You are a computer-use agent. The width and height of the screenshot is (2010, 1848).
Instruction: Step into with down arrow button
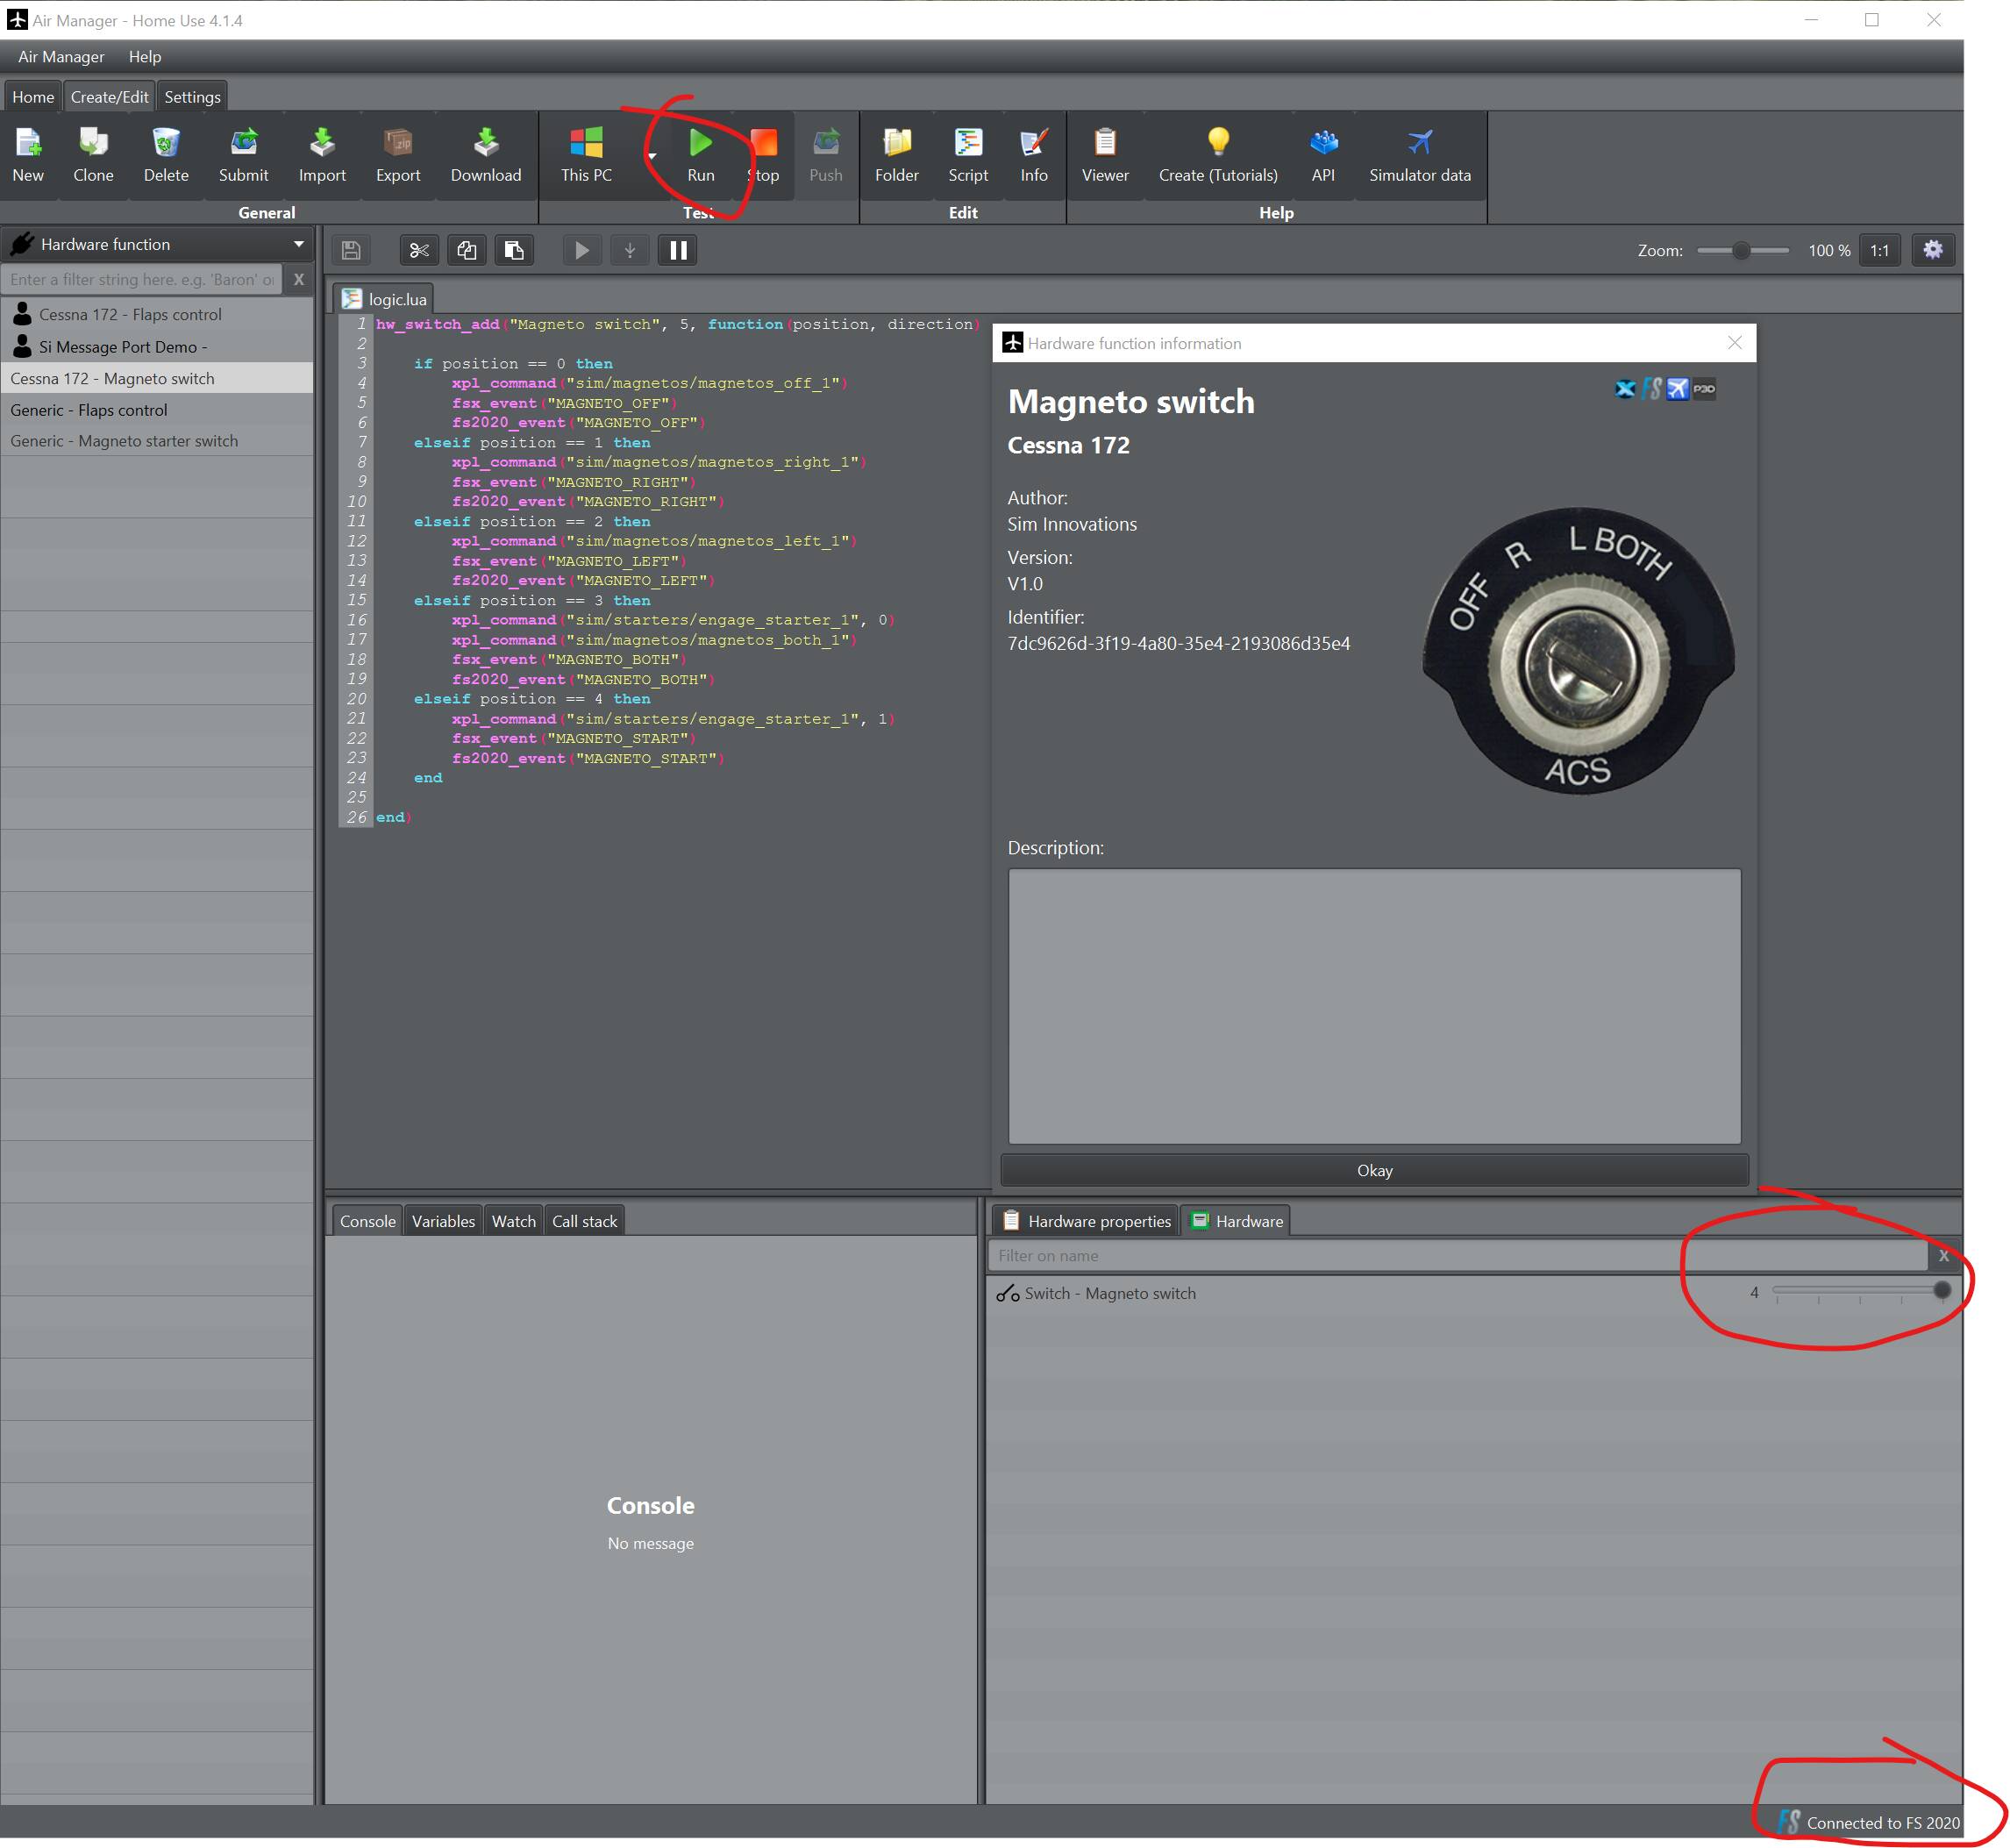click(x=630, y=250)
